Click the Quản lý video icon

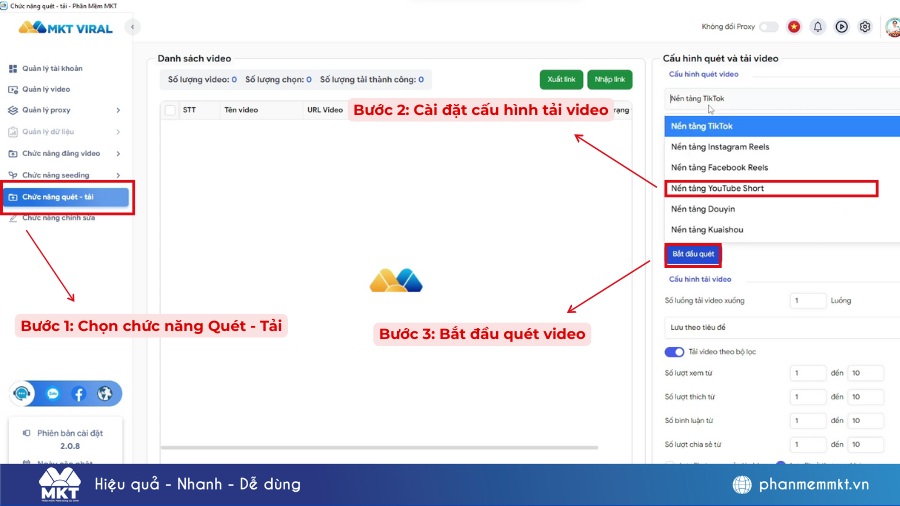[13, 89]
